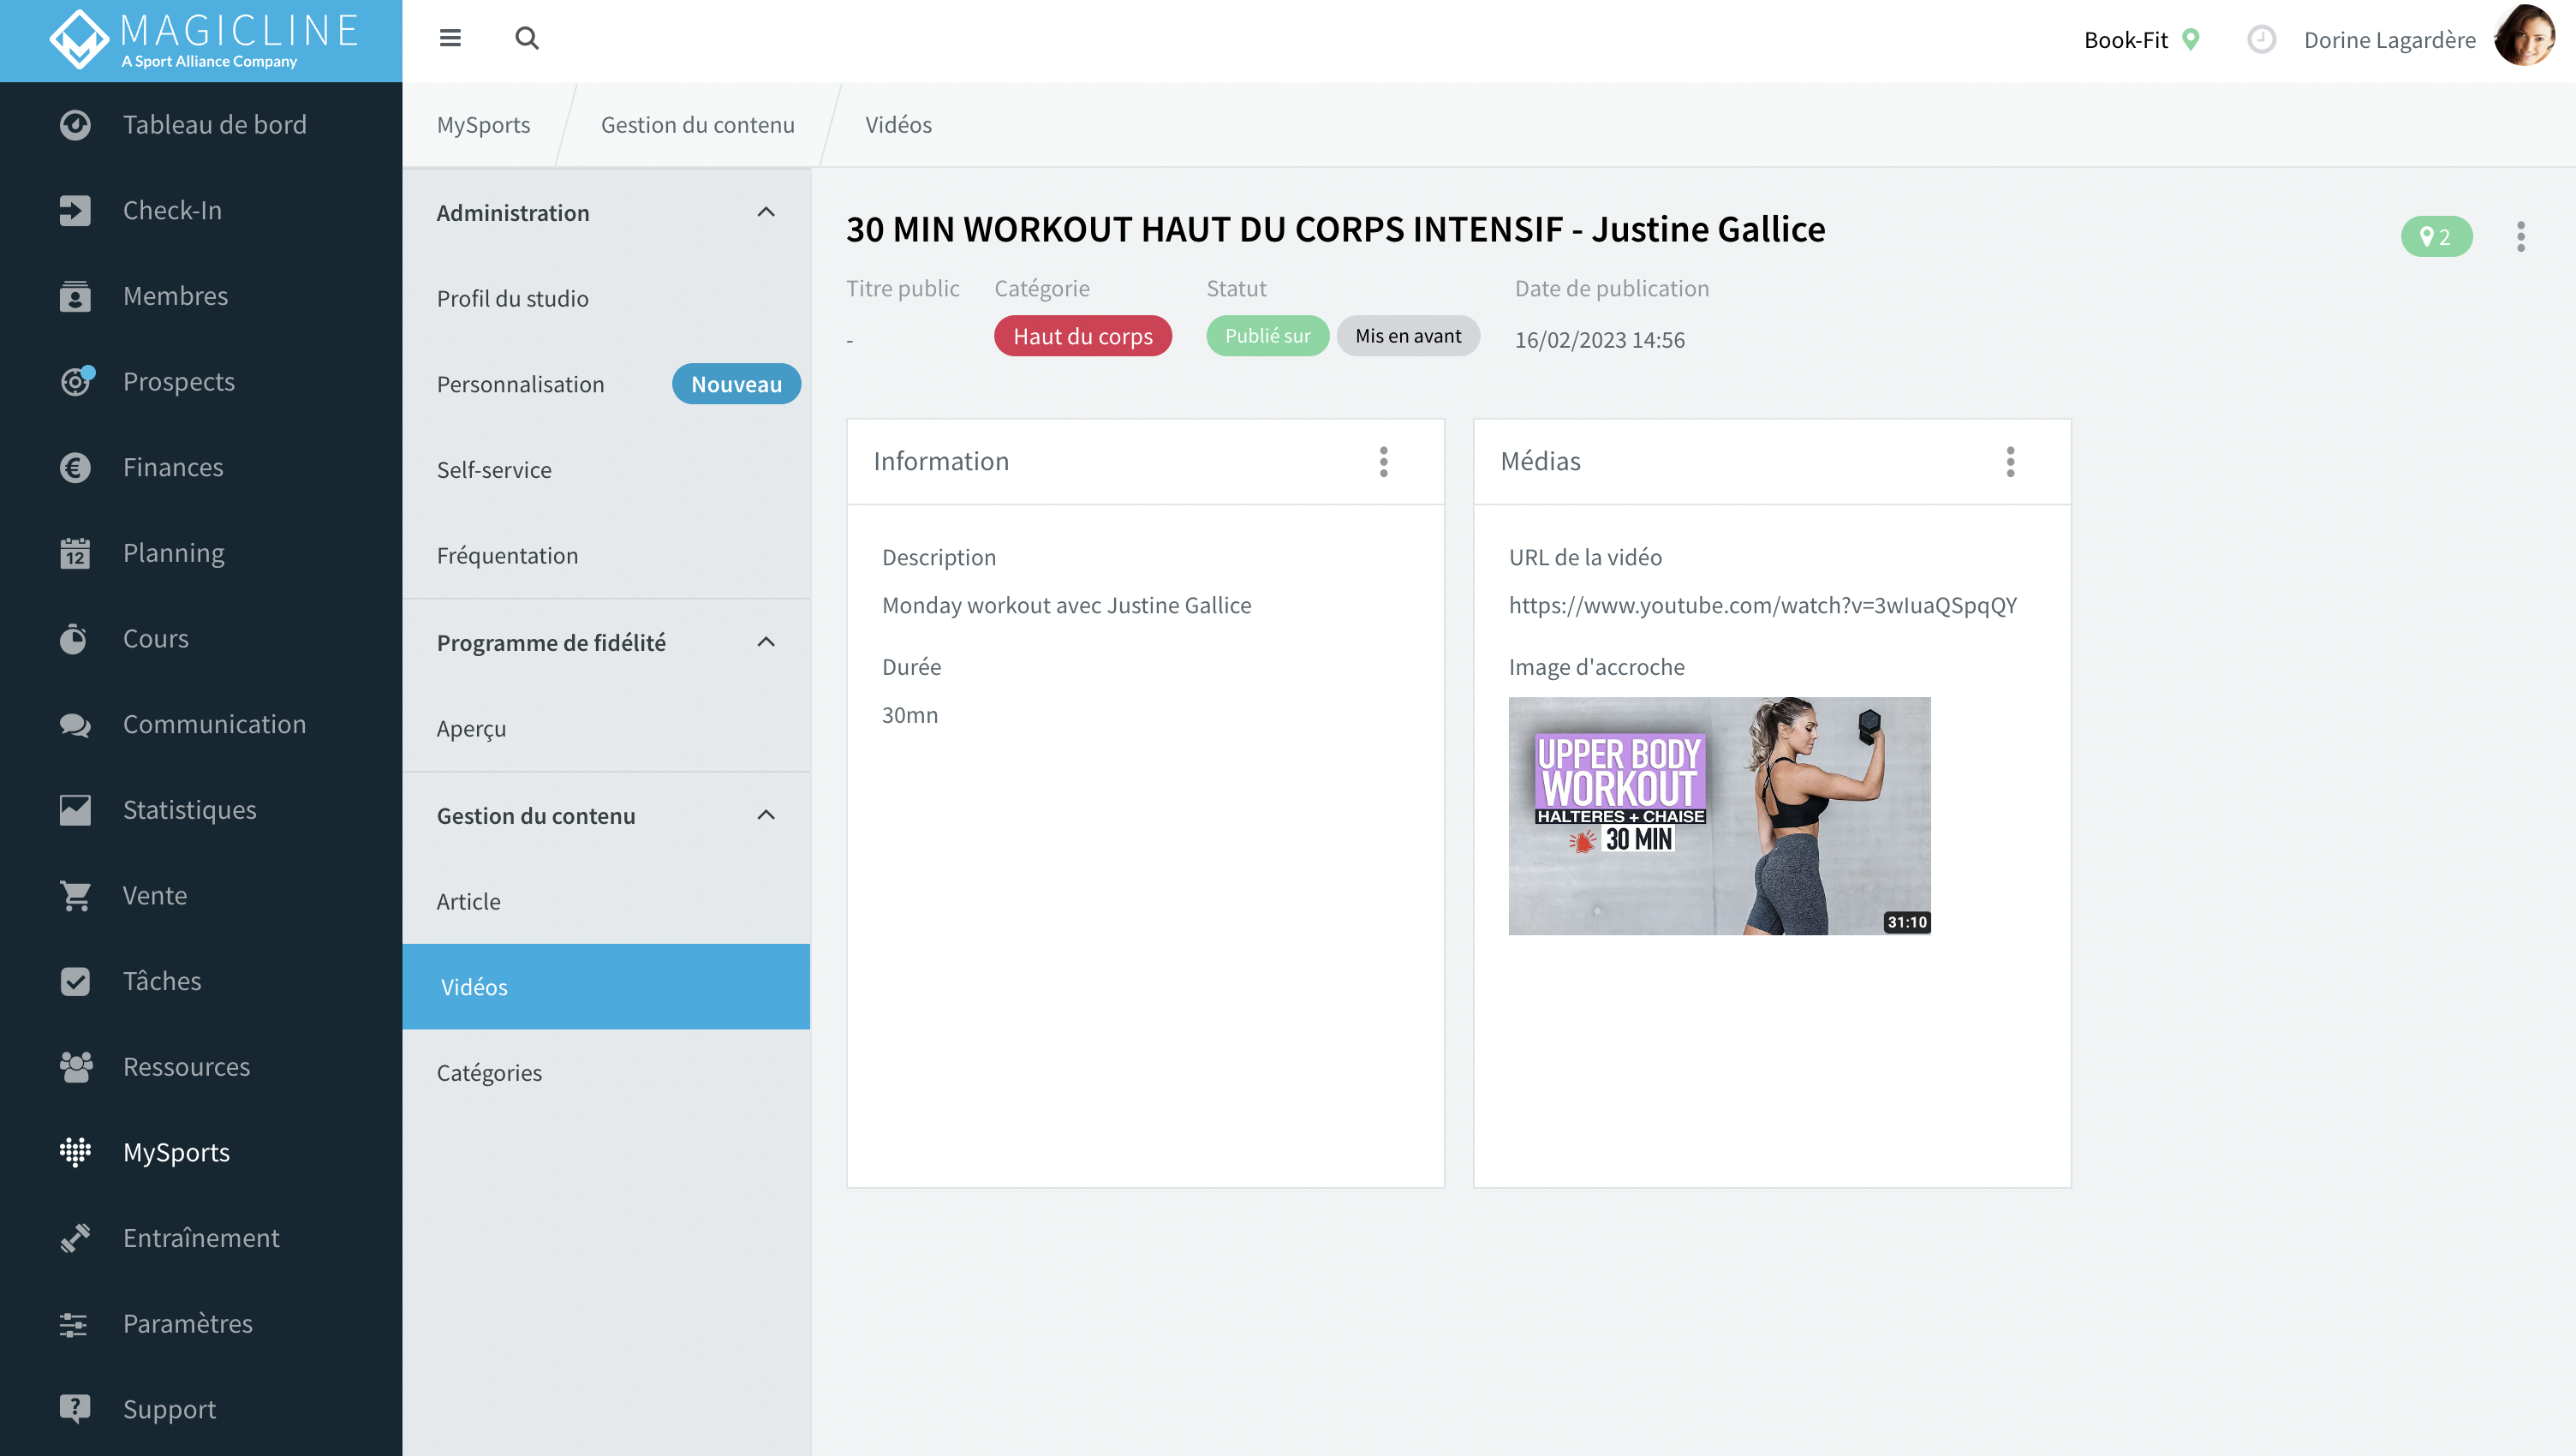Screen dimensions: 2576x1456
Task: Collapse the Administration section
Action: click(766, 212)
